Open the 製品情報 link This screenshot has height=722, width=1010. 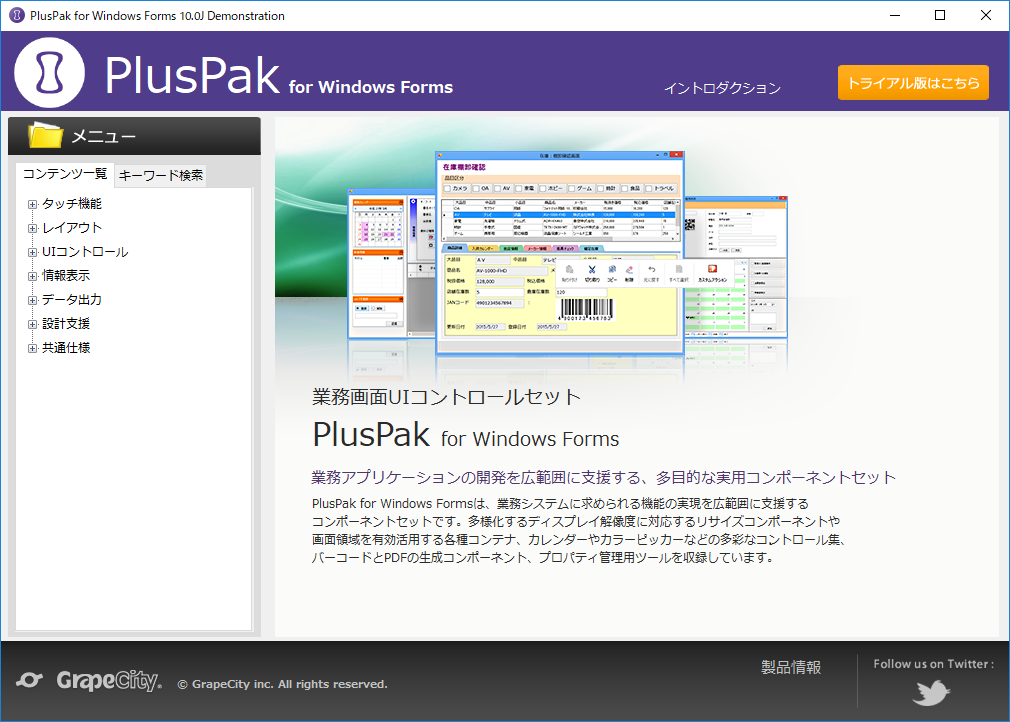(791, 667)
